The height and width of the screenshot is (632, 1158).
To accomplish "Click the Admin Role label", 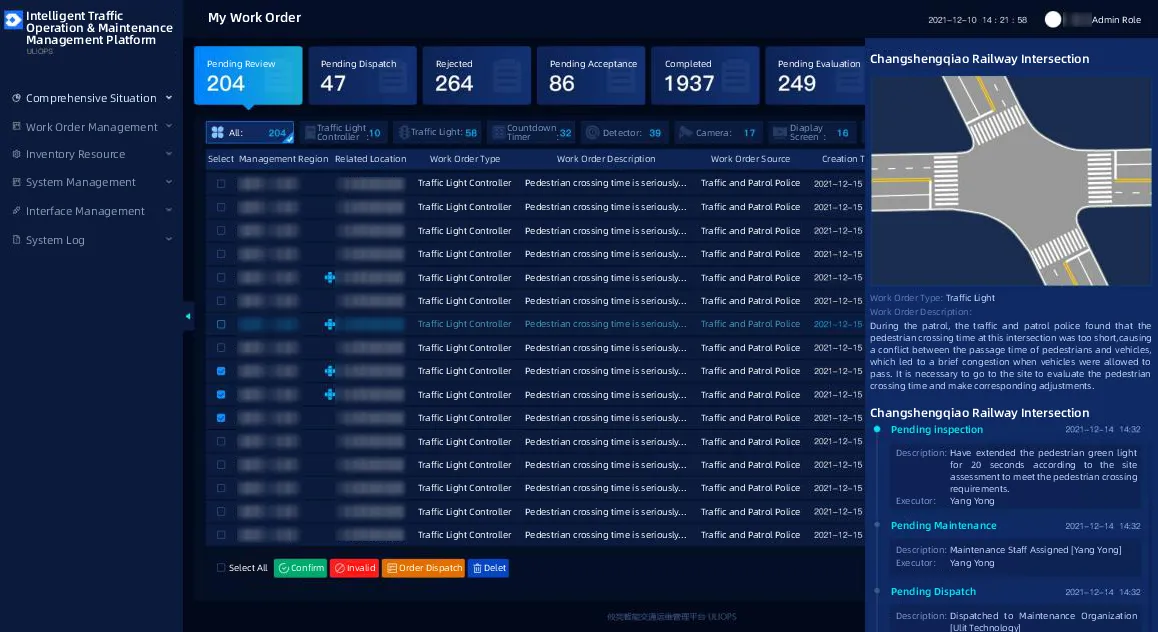I will click(1116, 20).
